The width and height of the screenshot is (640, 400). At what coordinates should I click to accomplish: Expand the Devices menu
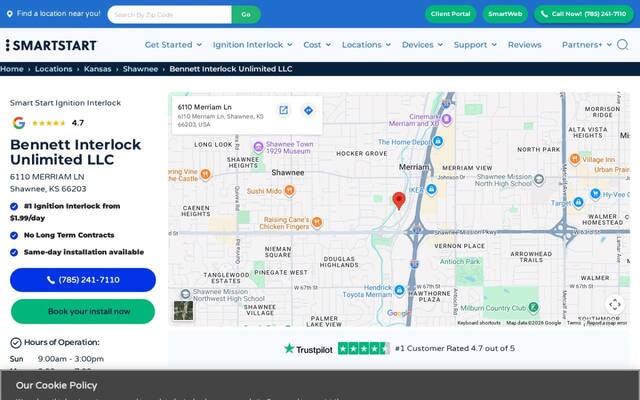point(422,44)
